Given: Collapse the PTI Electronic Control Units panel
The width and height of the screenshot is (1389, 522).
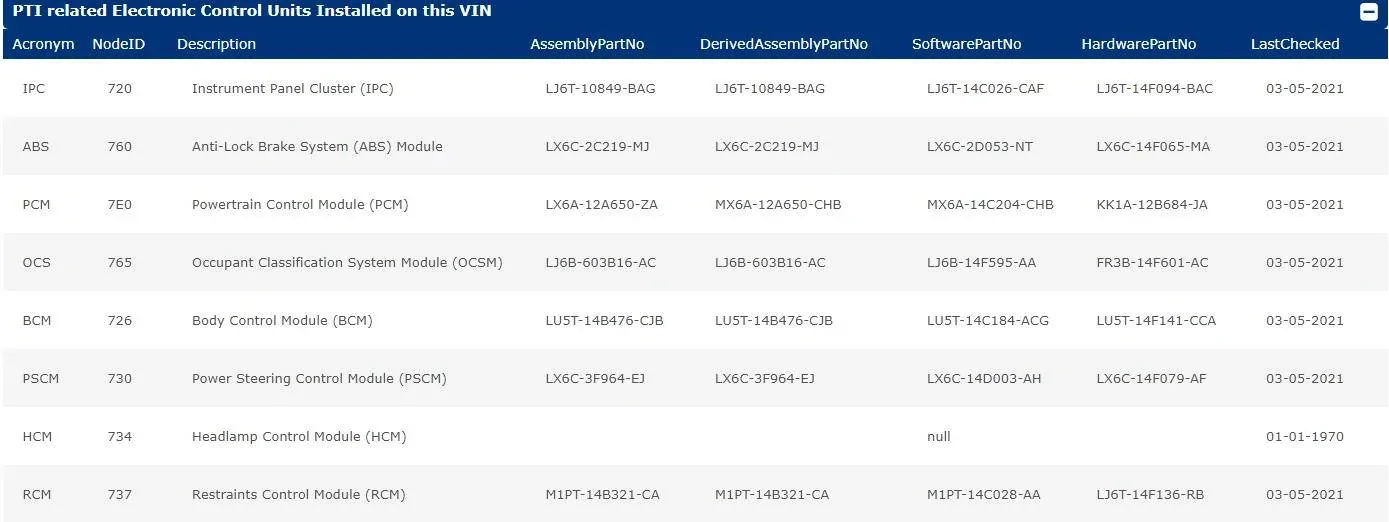Looking at the screenshot, I should [x=1368, y=12].
